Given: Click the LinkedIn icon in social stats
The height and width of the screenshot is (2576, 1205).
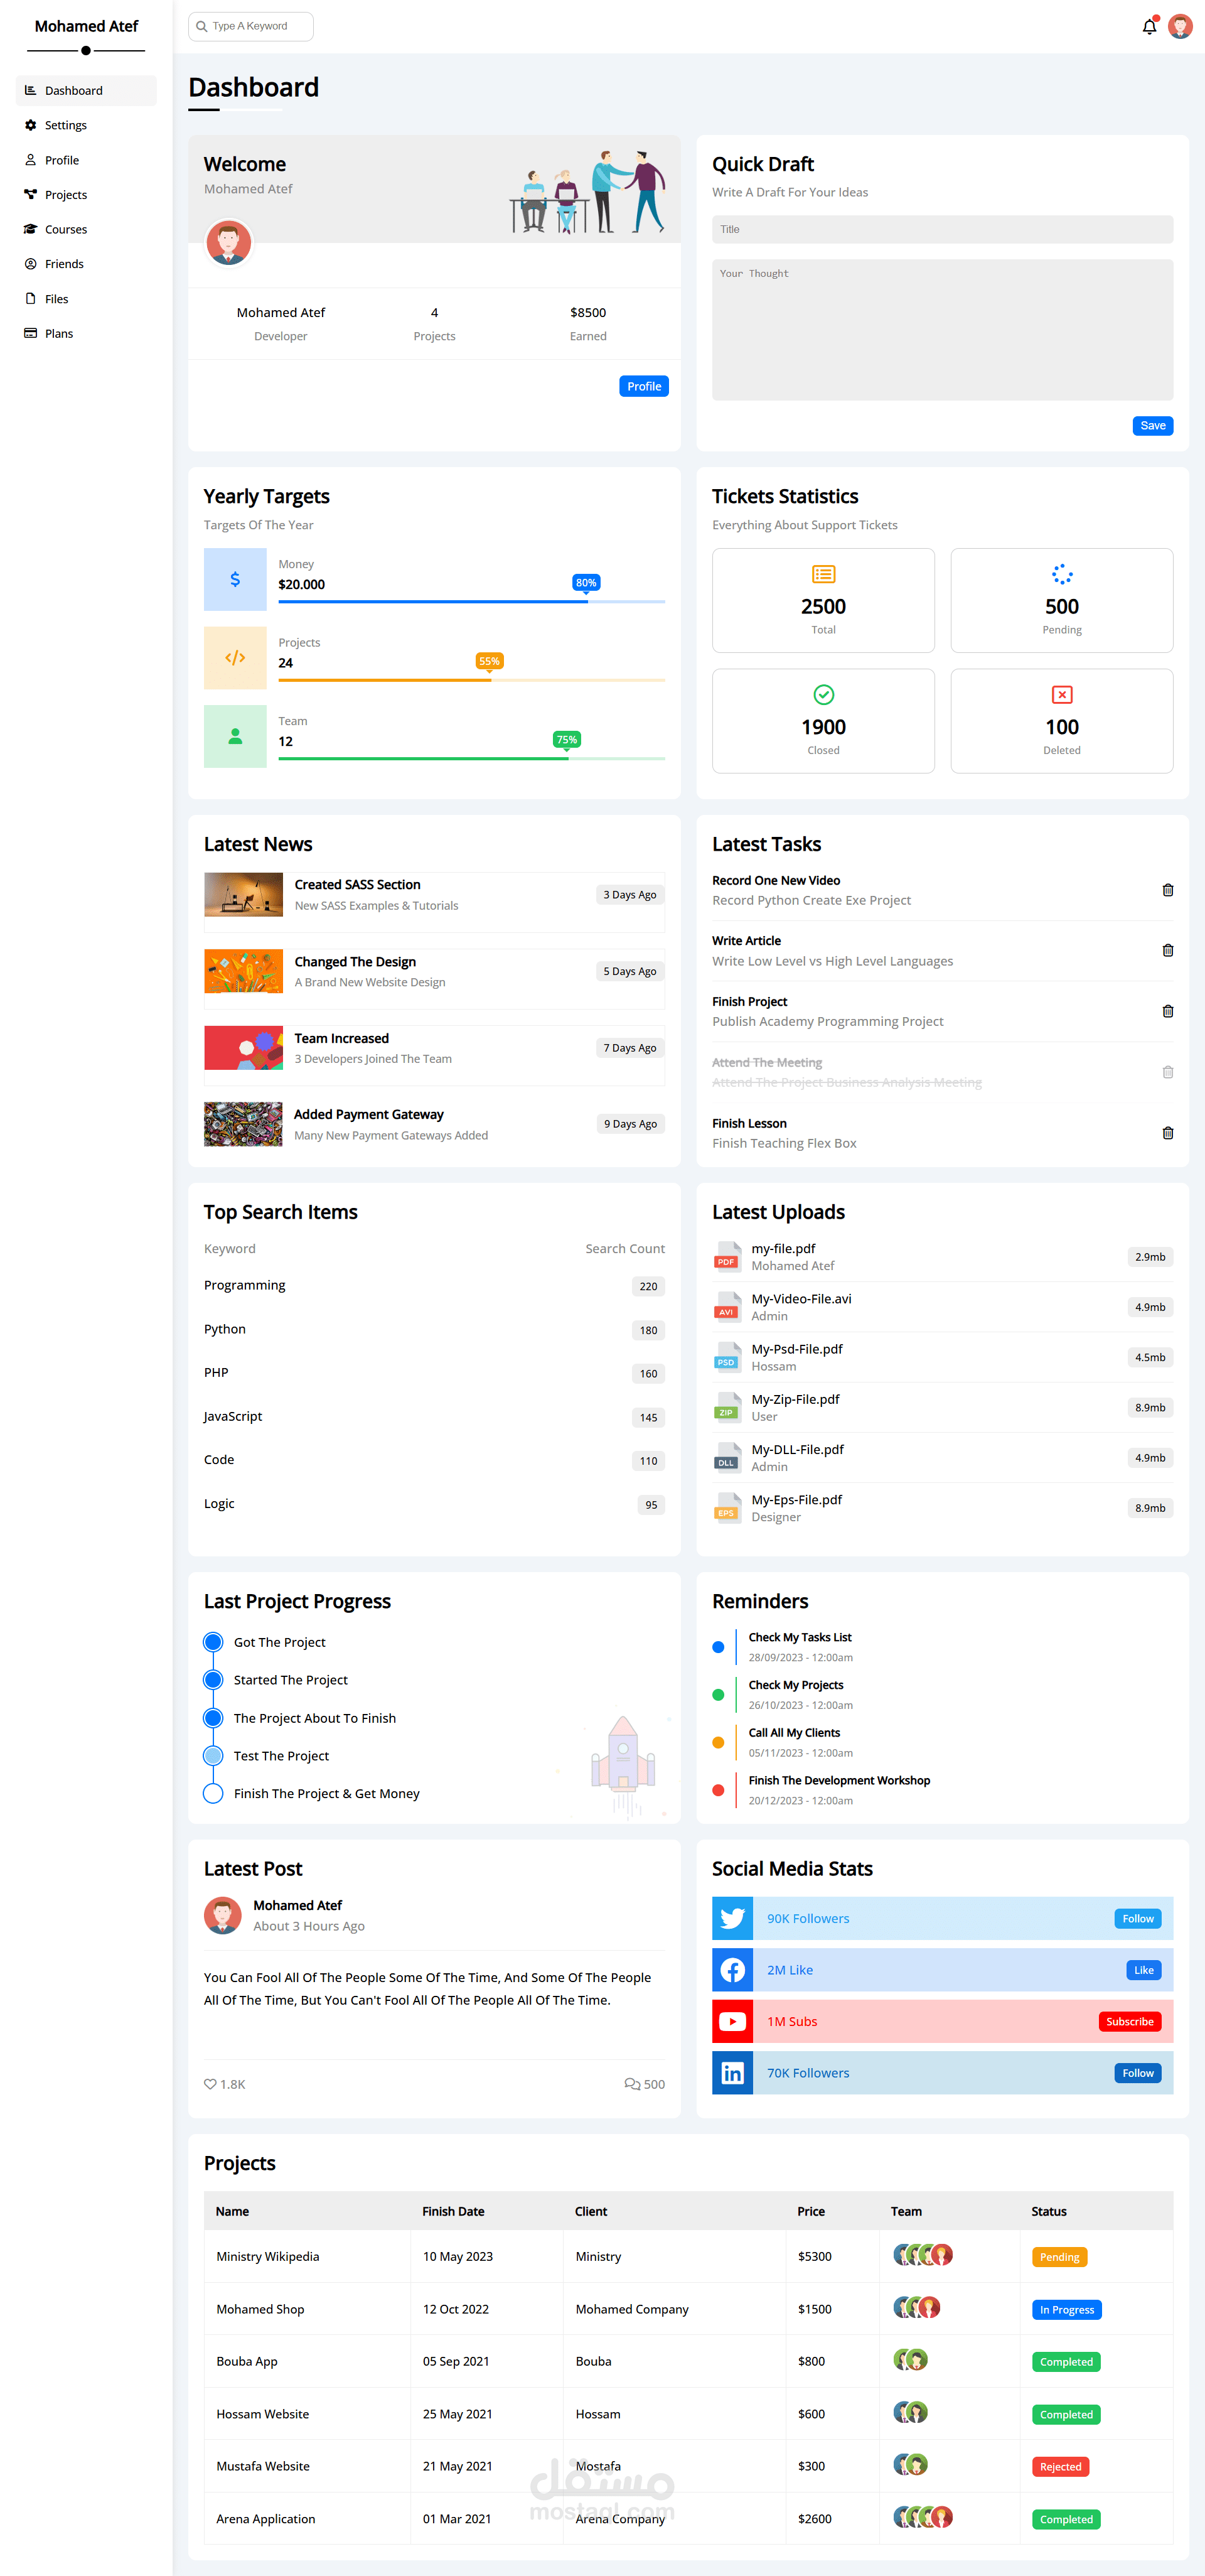Looking at the screenshot, I should [x=732, y=2073].
